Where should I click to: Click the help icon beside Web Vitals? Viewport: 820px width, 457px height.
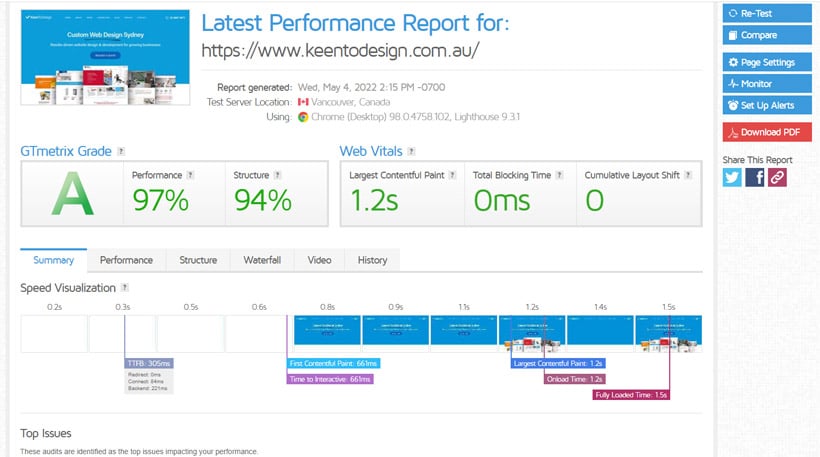(412, 151)
